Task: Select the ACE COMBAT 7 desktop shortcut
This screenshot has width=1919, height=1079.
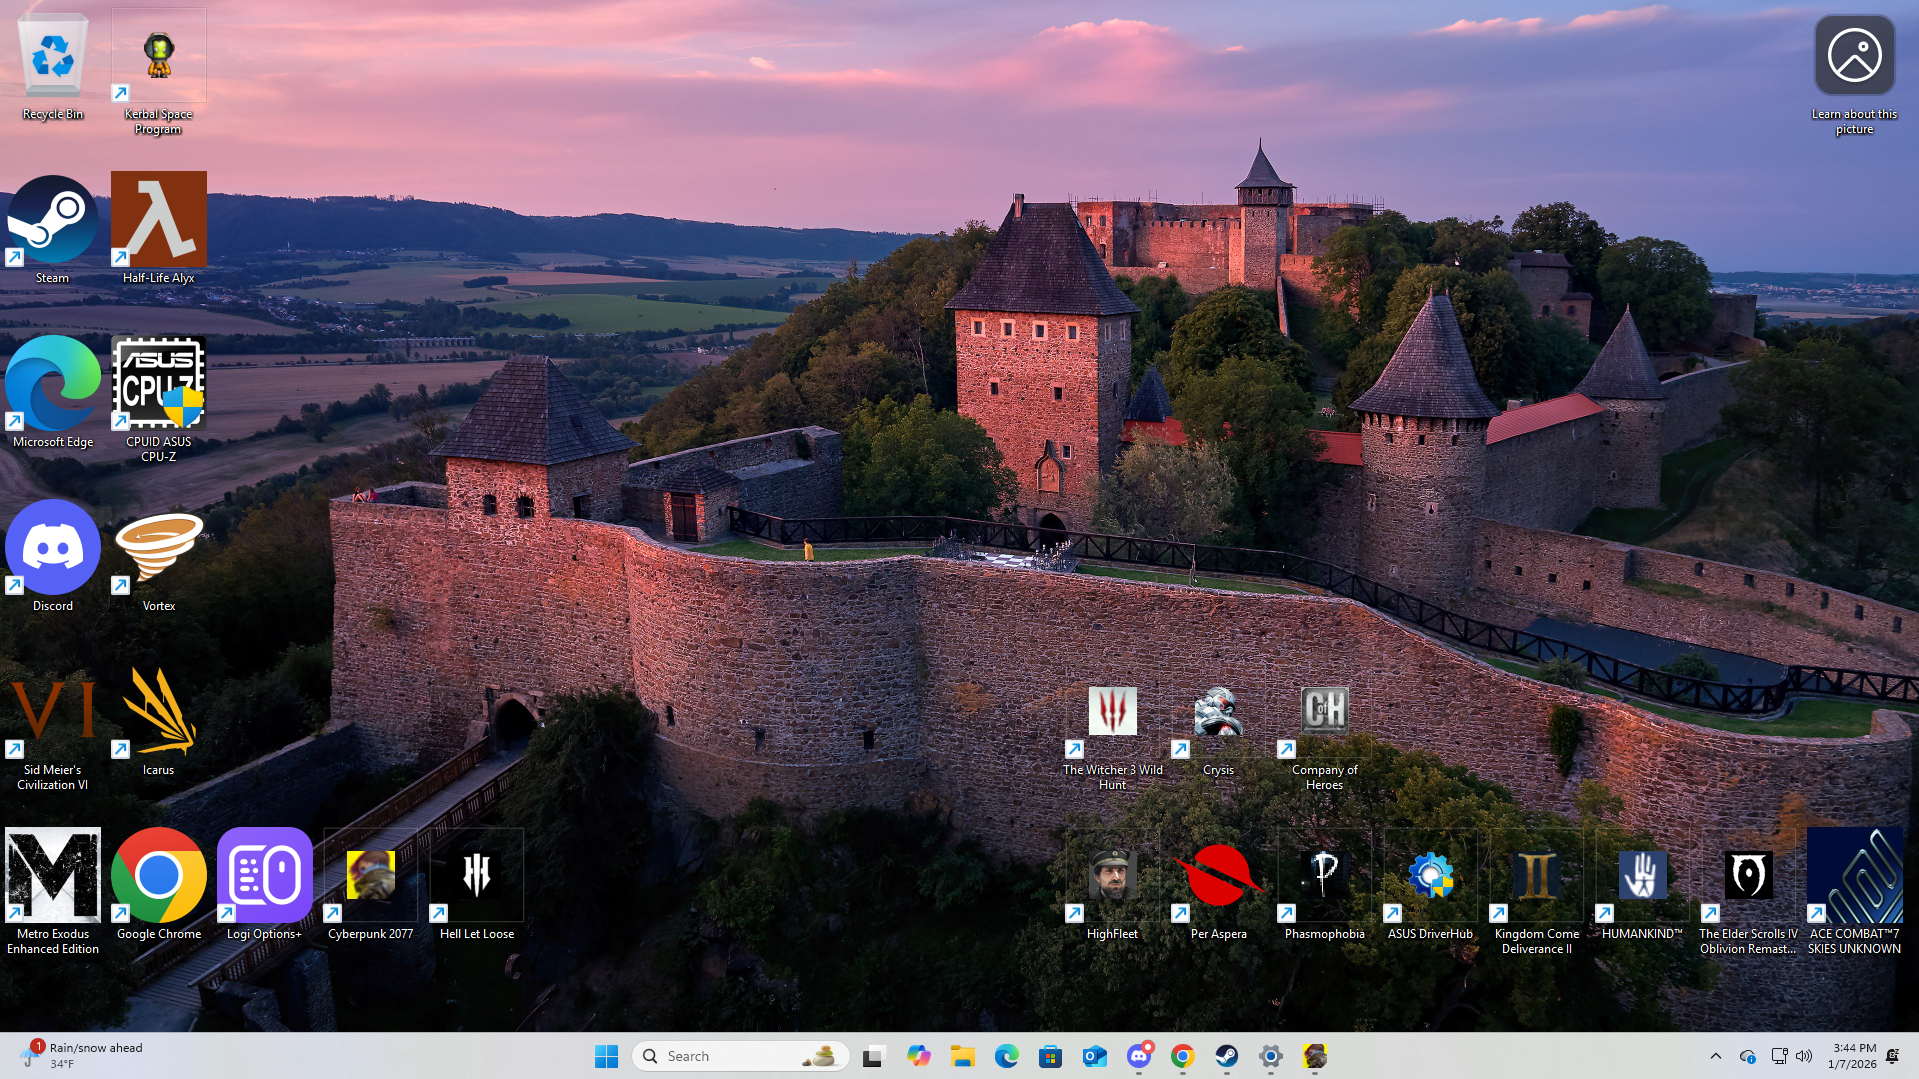Action: click(x=1854, y=877)
